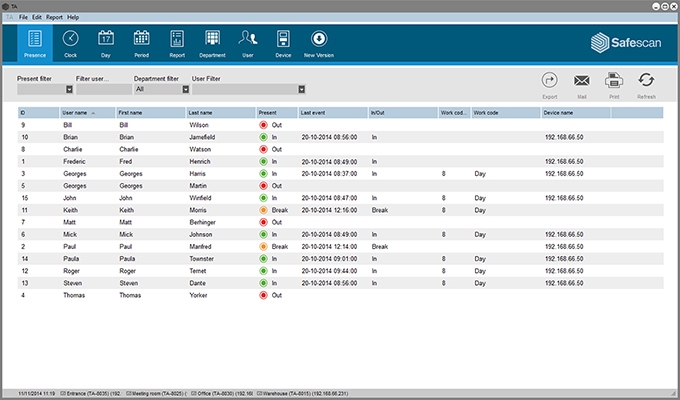Open the Department management icon

212,41
